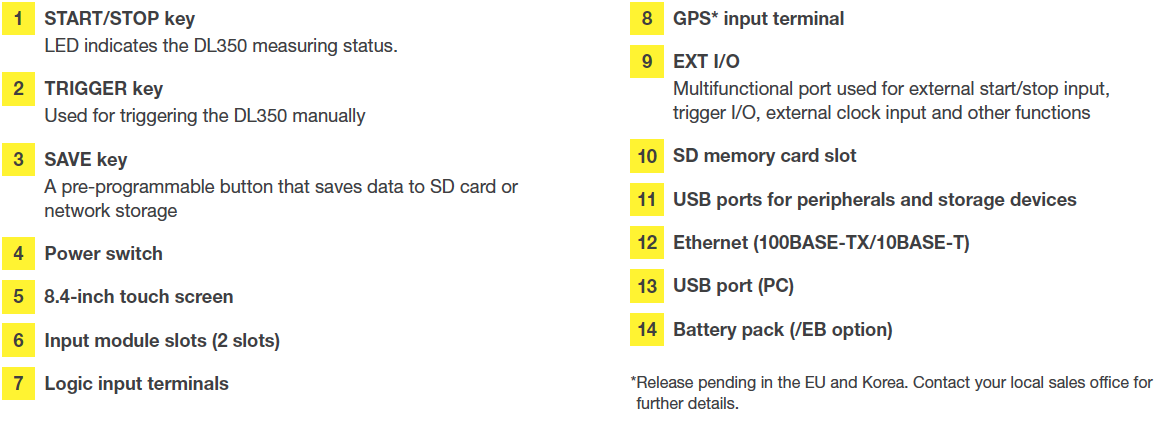This screenshot has width=1156, height=421.
Task: Click the yellow number 14 badge
Action: [x=647, y=330]
